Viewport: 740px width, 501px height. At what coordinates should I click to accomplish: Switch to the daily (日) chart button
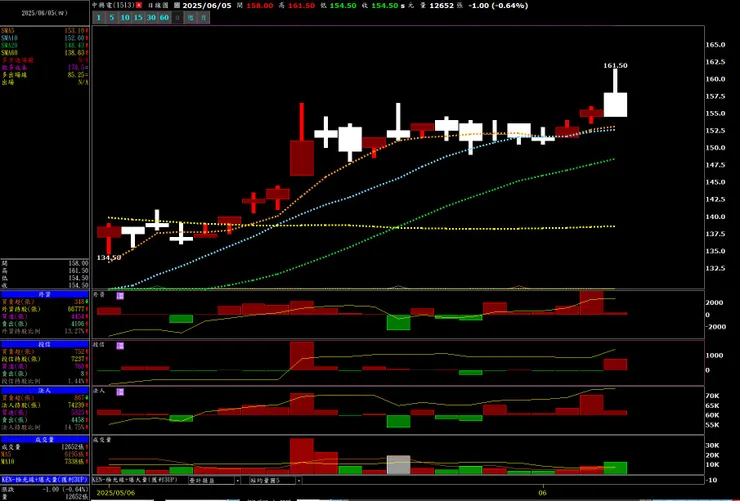(177, 17)
